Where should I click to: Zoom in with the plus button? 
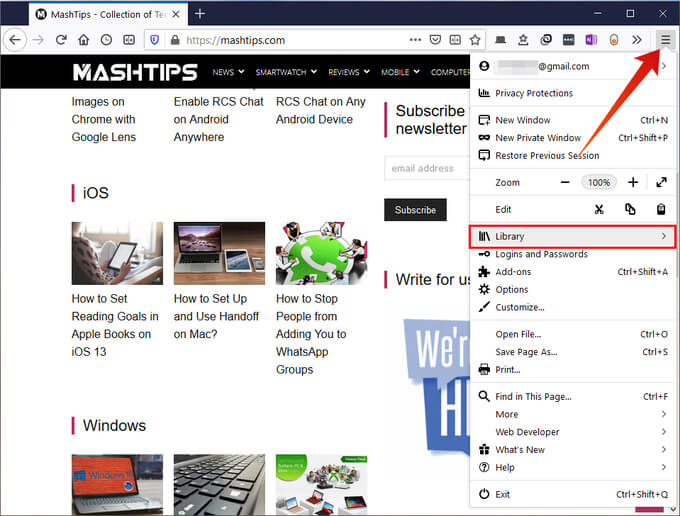[x=633, y=183]
